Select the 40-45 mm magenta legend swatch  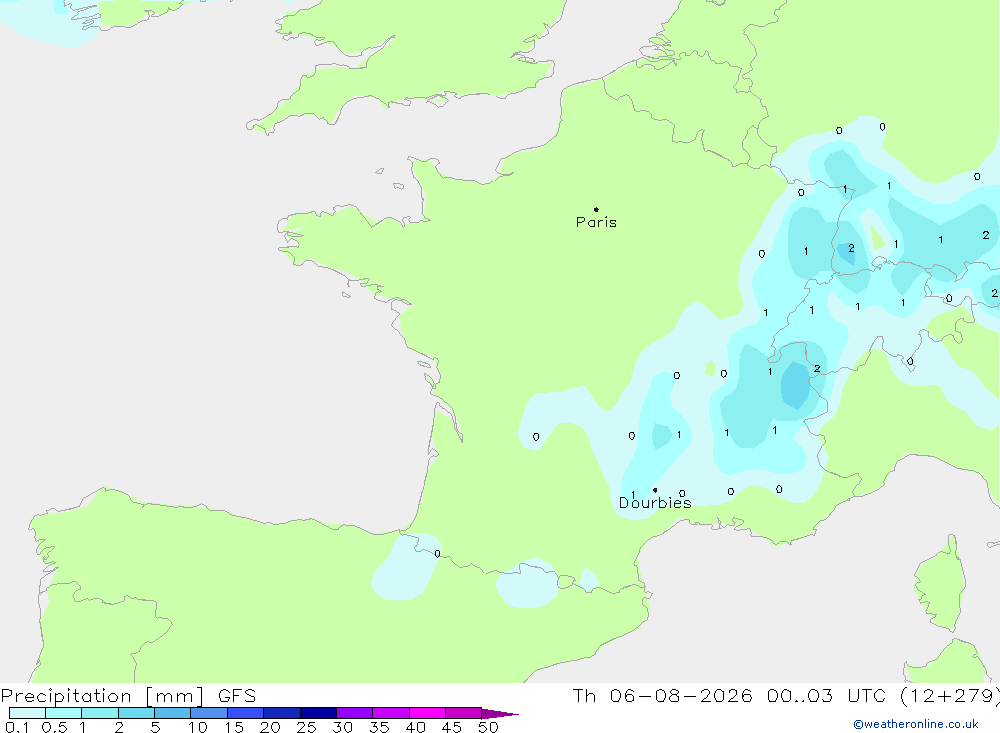[427, 713]
